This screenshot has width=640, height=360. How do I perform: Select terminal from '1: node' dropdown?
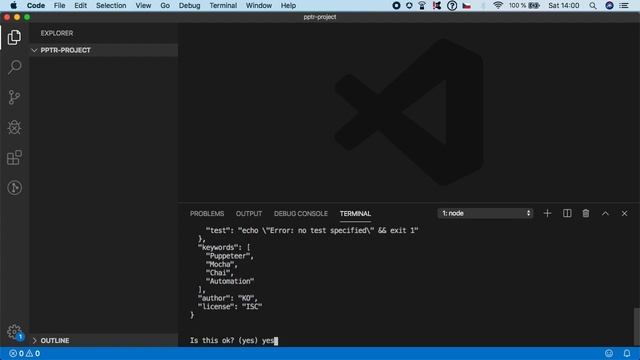[485, 213]
